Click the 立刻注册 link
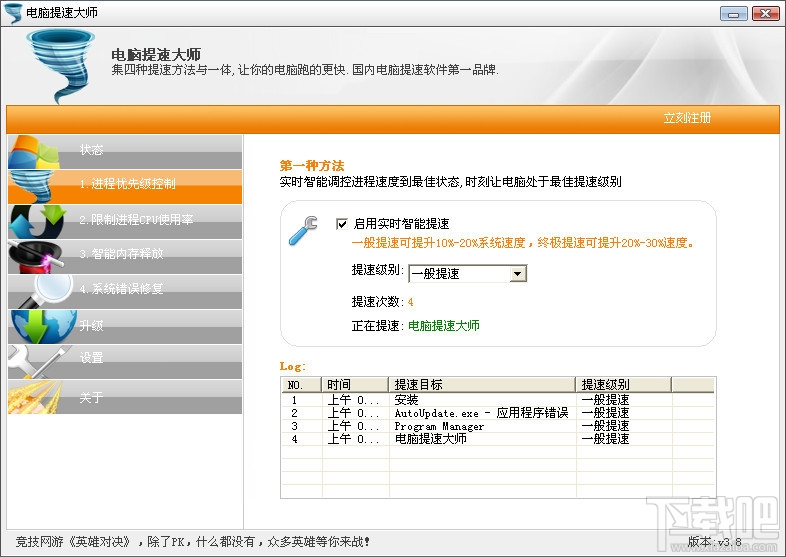This screenshot has width=786, height=557. (687, 118)
